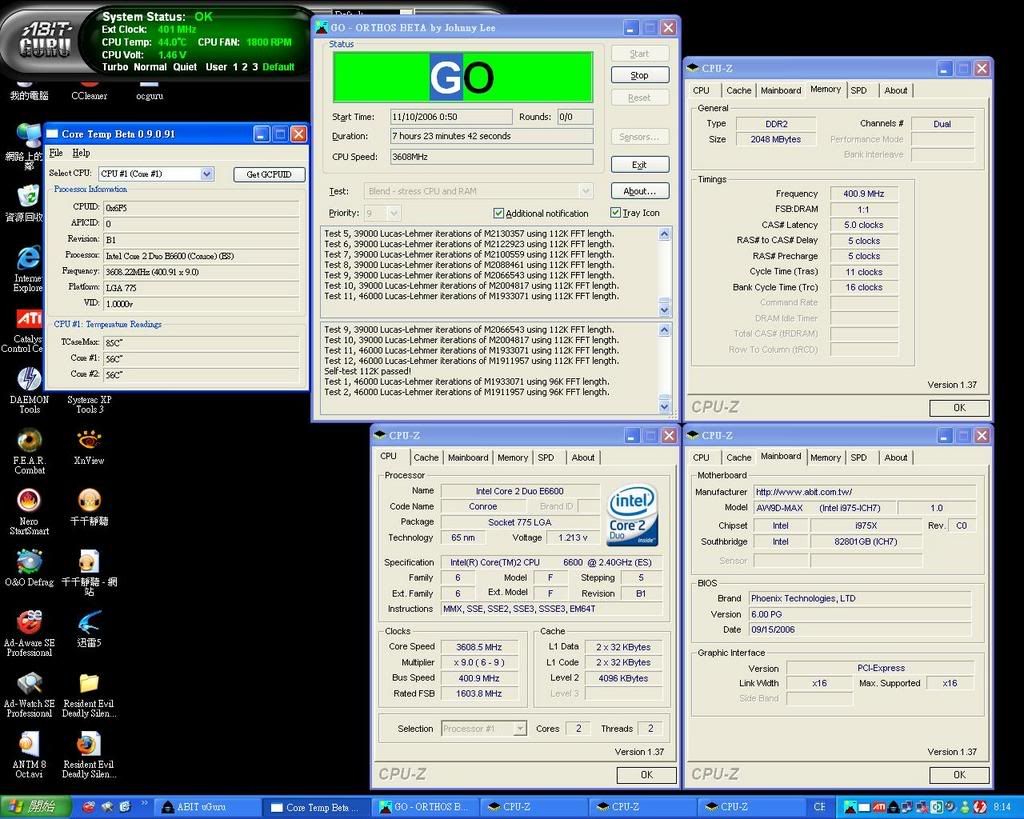Click the abit.com.tw Manufacturer URL field

pos(865,492)
